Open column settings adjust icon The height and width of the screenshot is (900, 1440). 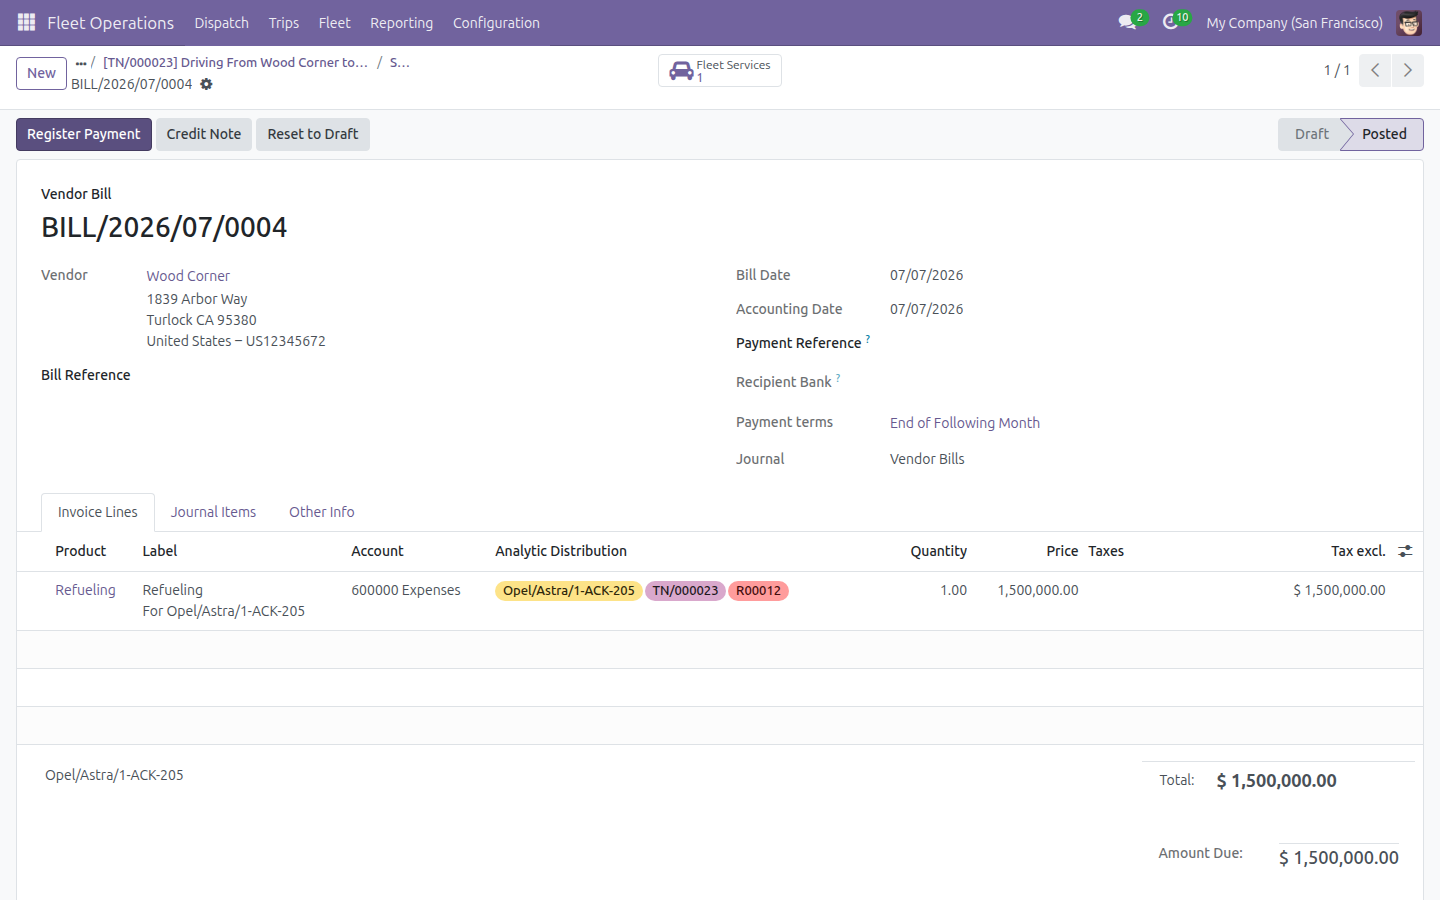click(x=1405, y=551)
